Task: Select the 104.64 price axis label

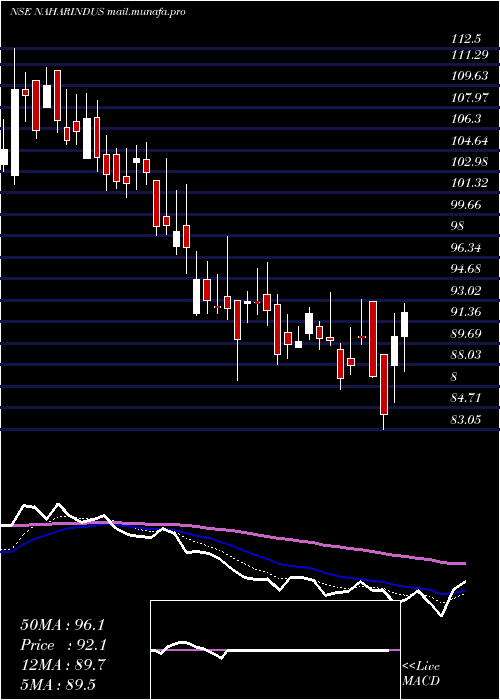Action: pyautogui.click(x=470, y=140)
